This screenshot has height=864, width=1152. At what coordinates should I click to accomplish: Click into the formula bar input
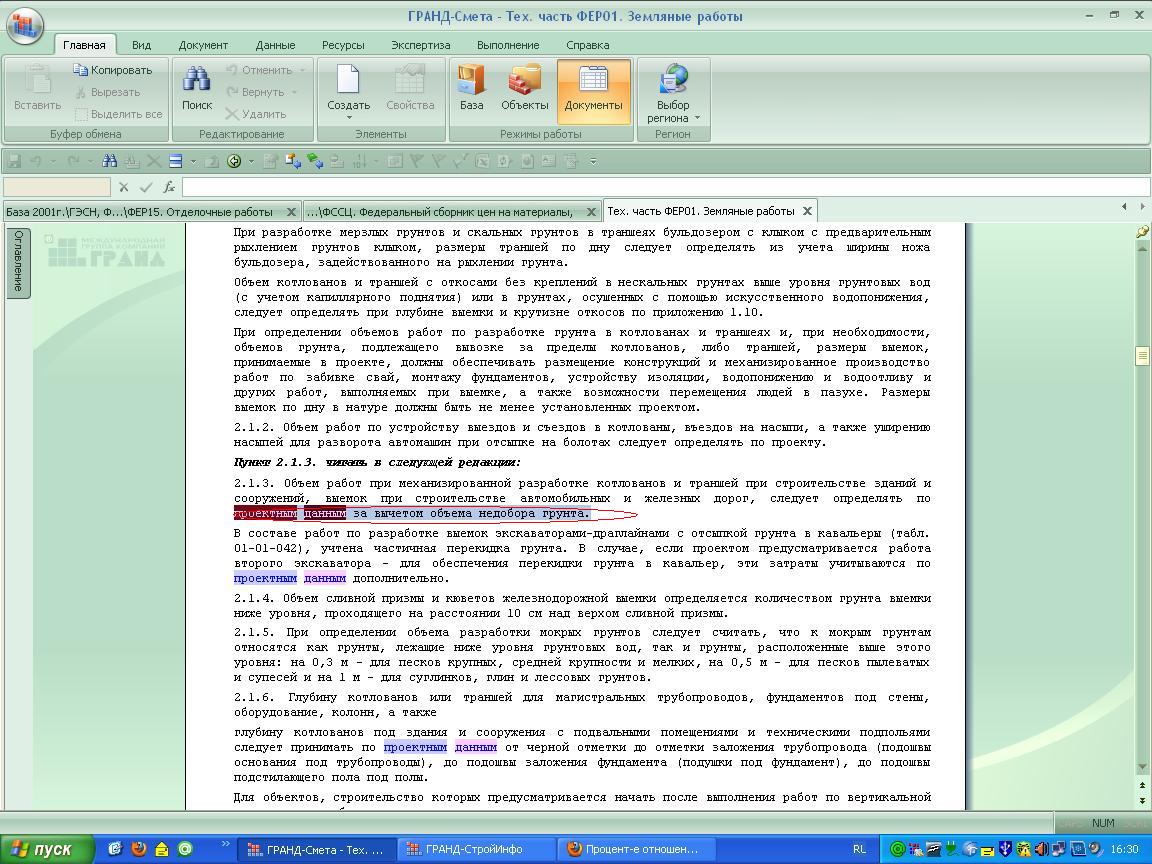pos(666,187)
